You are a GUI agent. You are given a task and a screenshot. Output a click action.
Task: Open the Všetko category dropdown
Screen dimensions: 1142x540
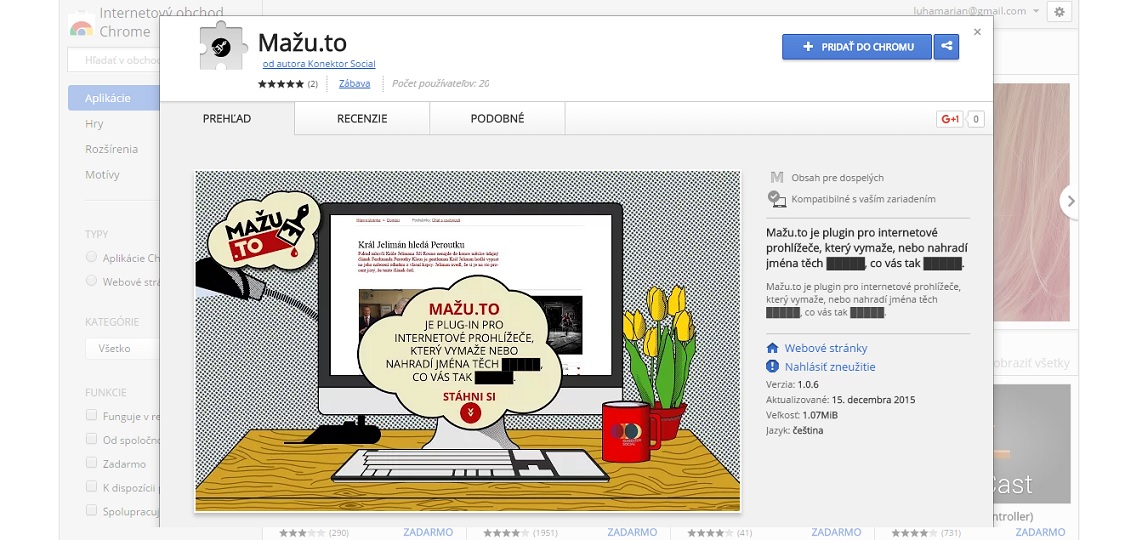[122, 349]
